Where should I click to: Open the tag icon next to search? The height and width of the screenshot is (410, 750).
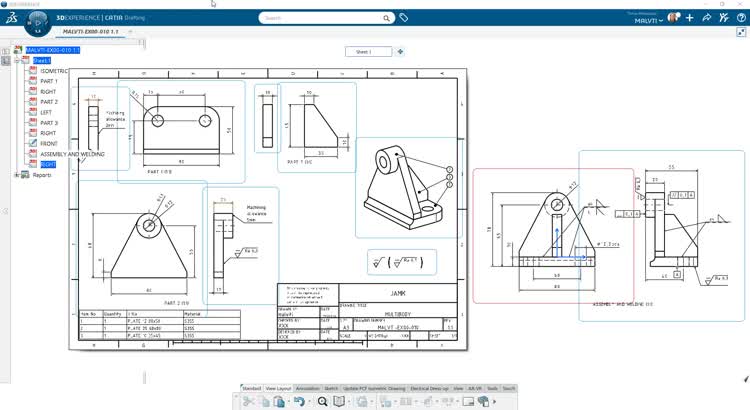point(404,18)
